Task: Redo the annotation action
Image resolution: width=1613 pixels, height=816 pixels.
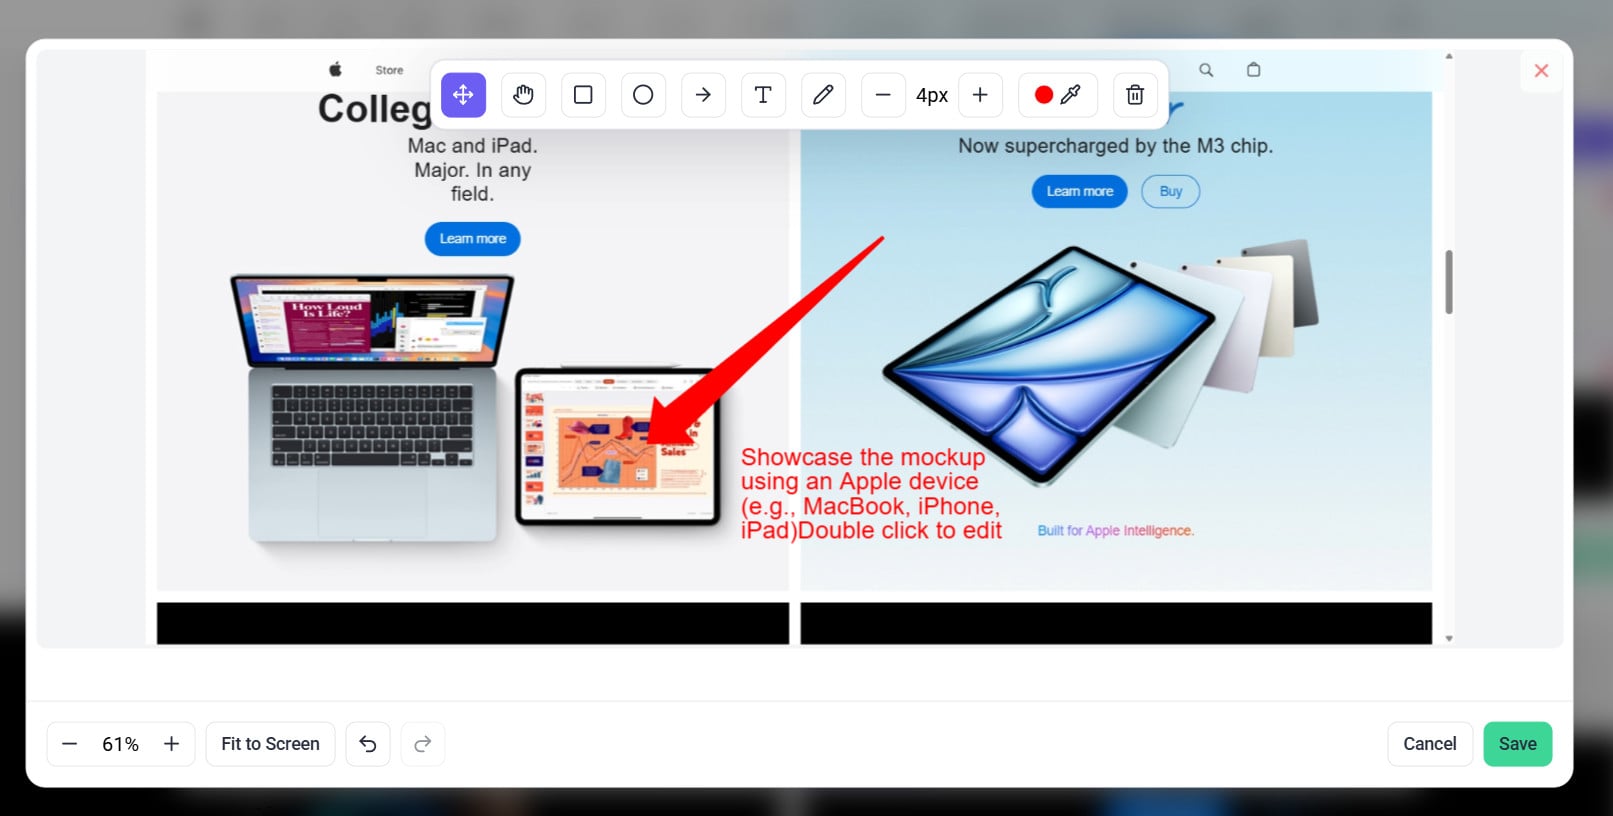Action: 423,744
